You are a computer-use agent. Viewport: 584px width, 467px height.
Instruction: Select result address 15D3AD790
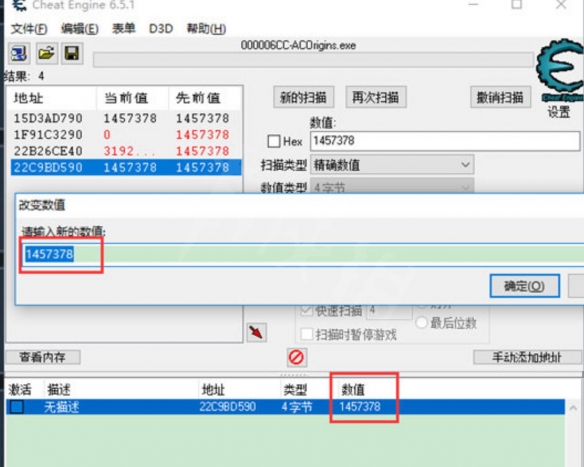pyautogui.click(x=48, y=118)
